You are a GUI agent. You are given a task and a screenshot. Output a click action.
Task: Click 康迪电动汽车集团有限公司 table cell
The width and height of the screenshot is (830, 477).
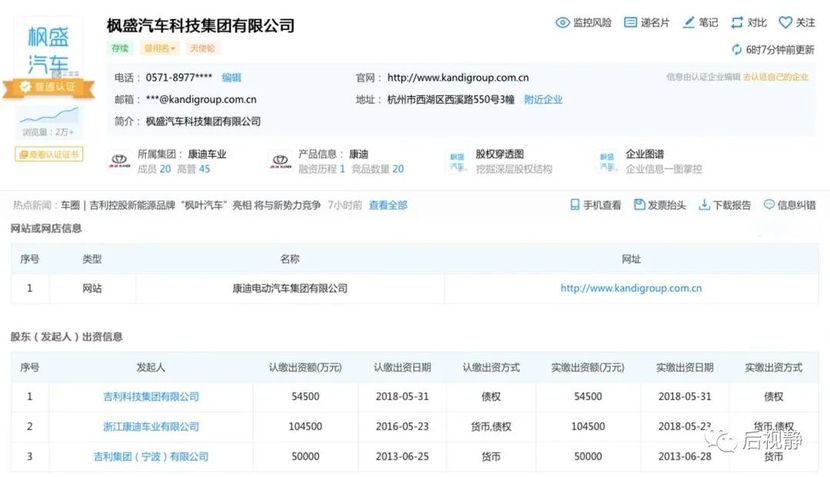tap(290, 288)
